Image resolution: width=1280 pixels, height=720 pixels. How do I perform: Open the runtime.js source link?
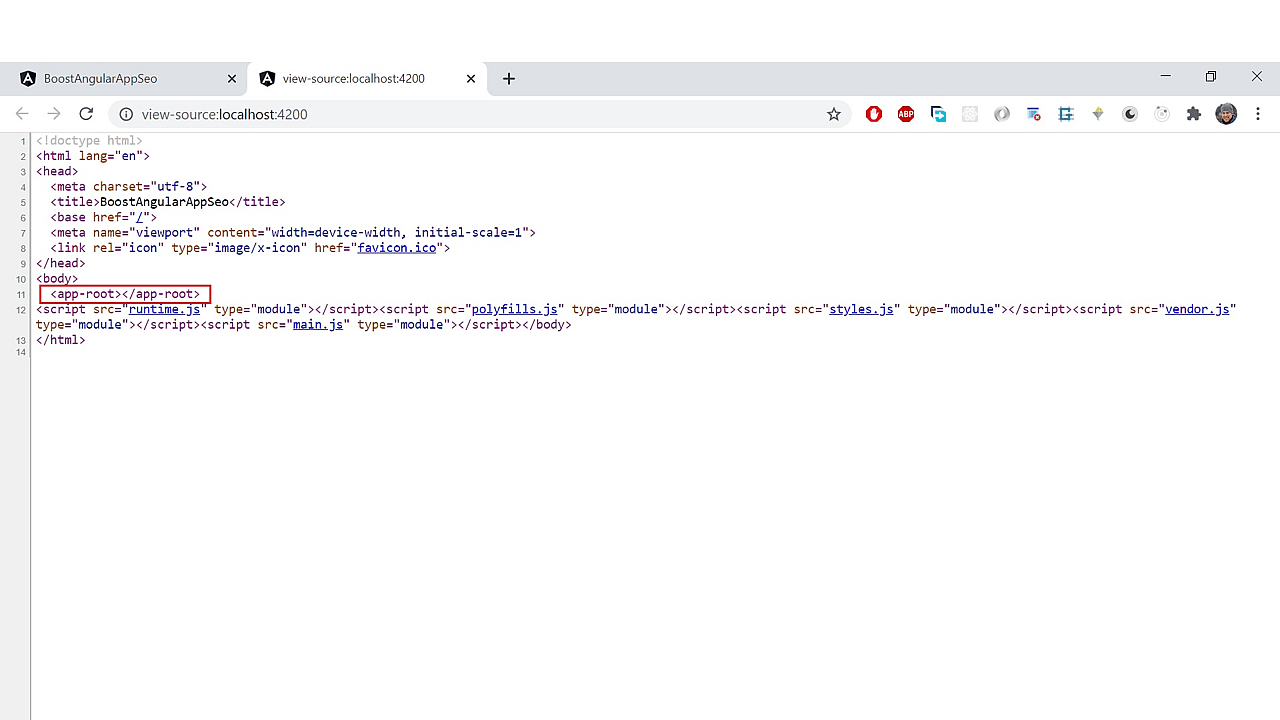[164, 309]
